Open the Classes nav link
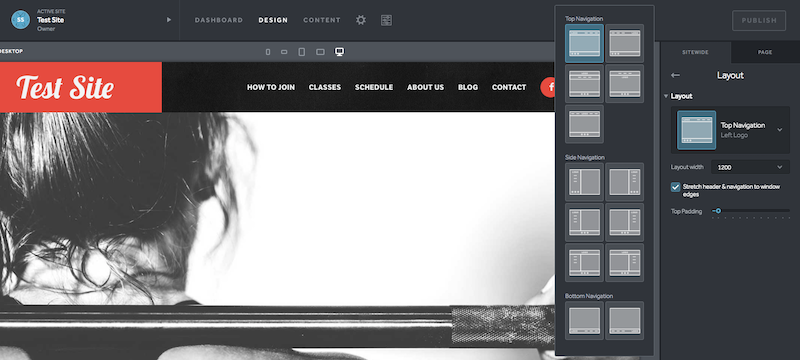800x360 pixels. (x=324, y=87)
